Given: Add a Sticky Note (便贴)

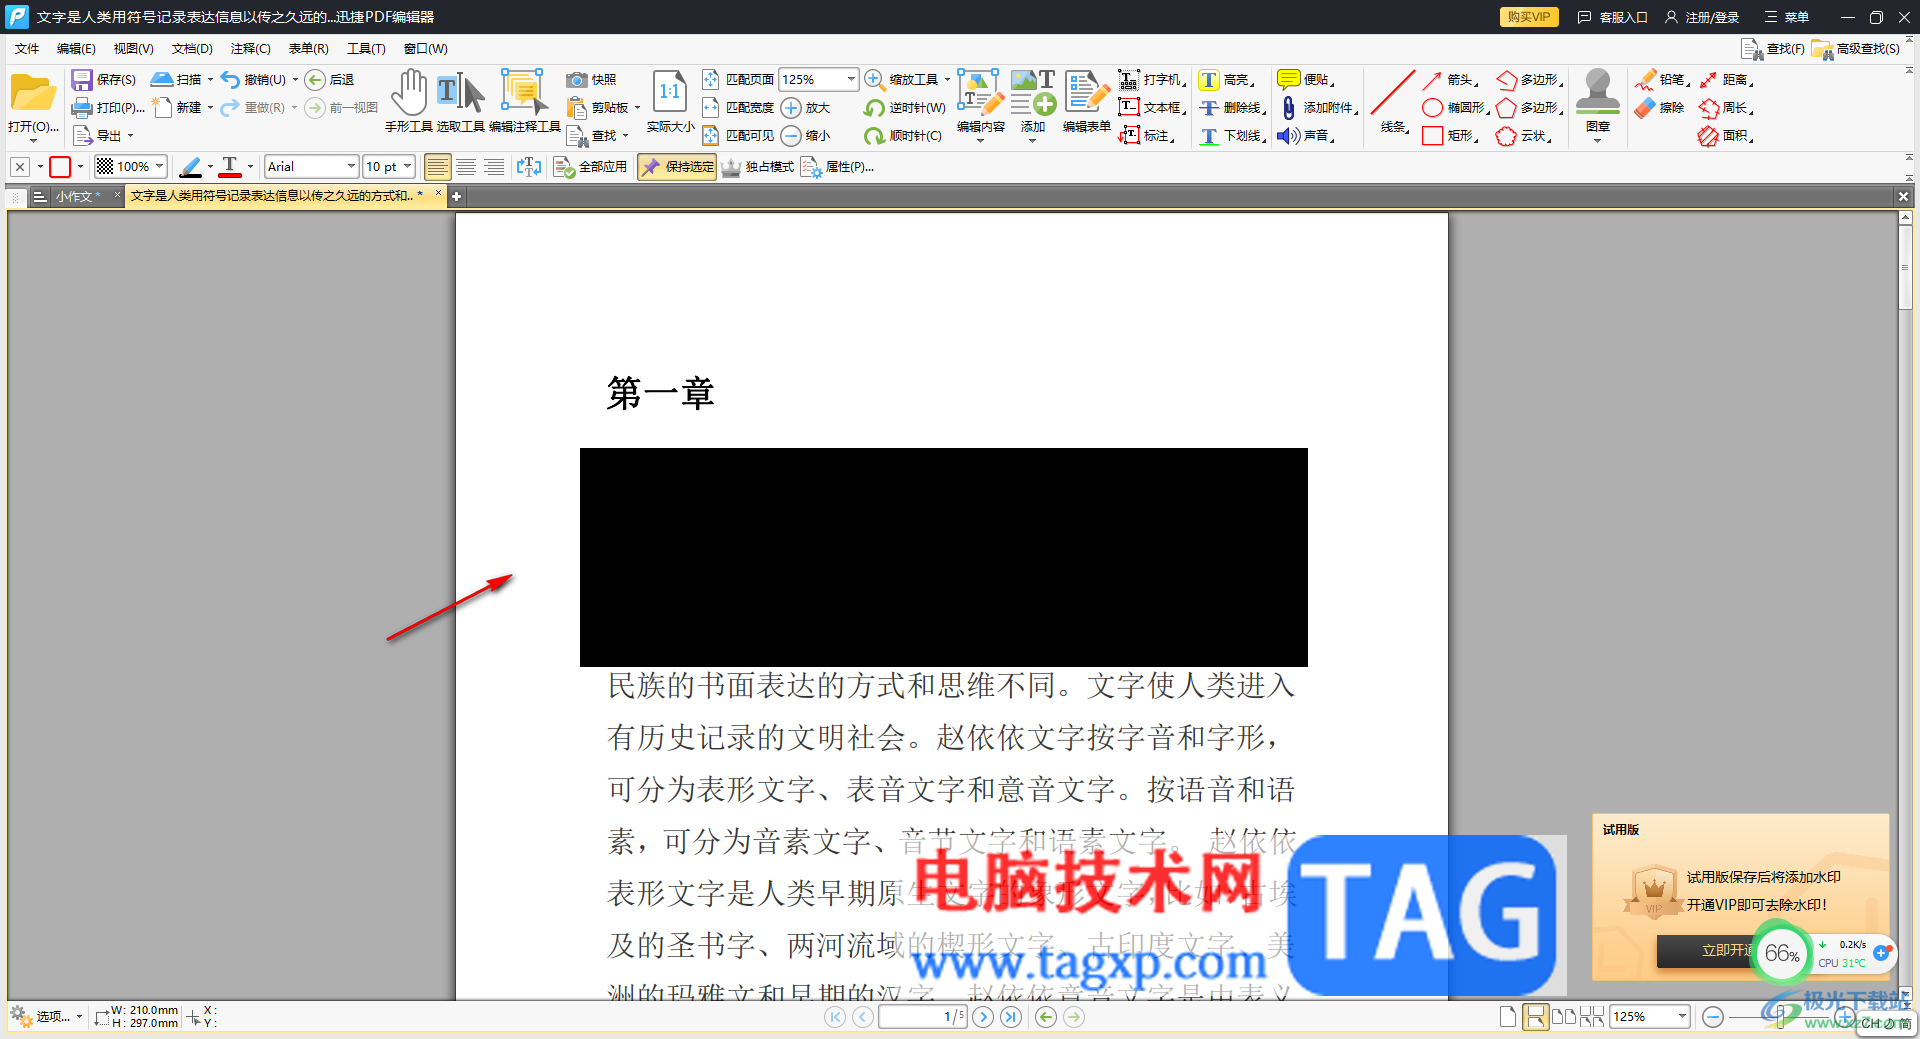Looking at the screenshot, I should 1306,79.
